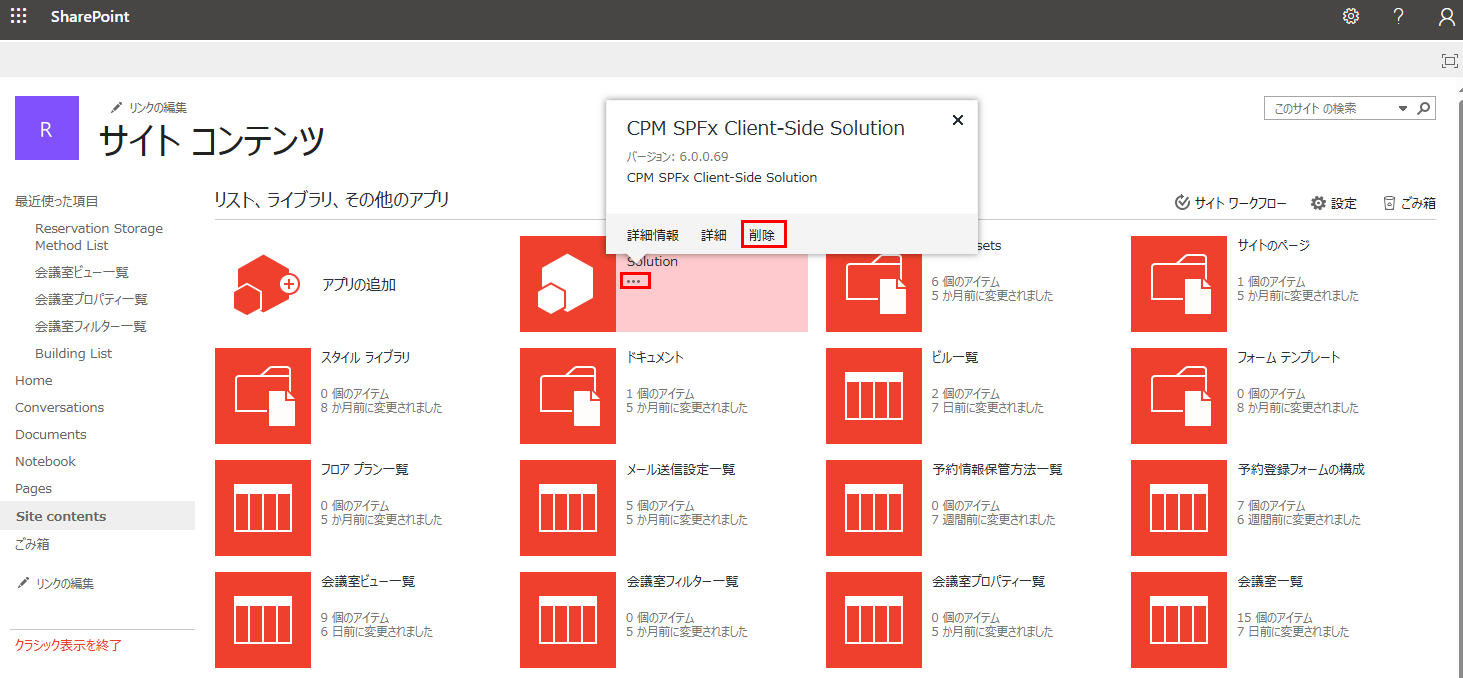Open the 予約登録フォームの構成 title link
Image resolution: width=1463 pixels, height=678 pixels.
point(1301,469)
